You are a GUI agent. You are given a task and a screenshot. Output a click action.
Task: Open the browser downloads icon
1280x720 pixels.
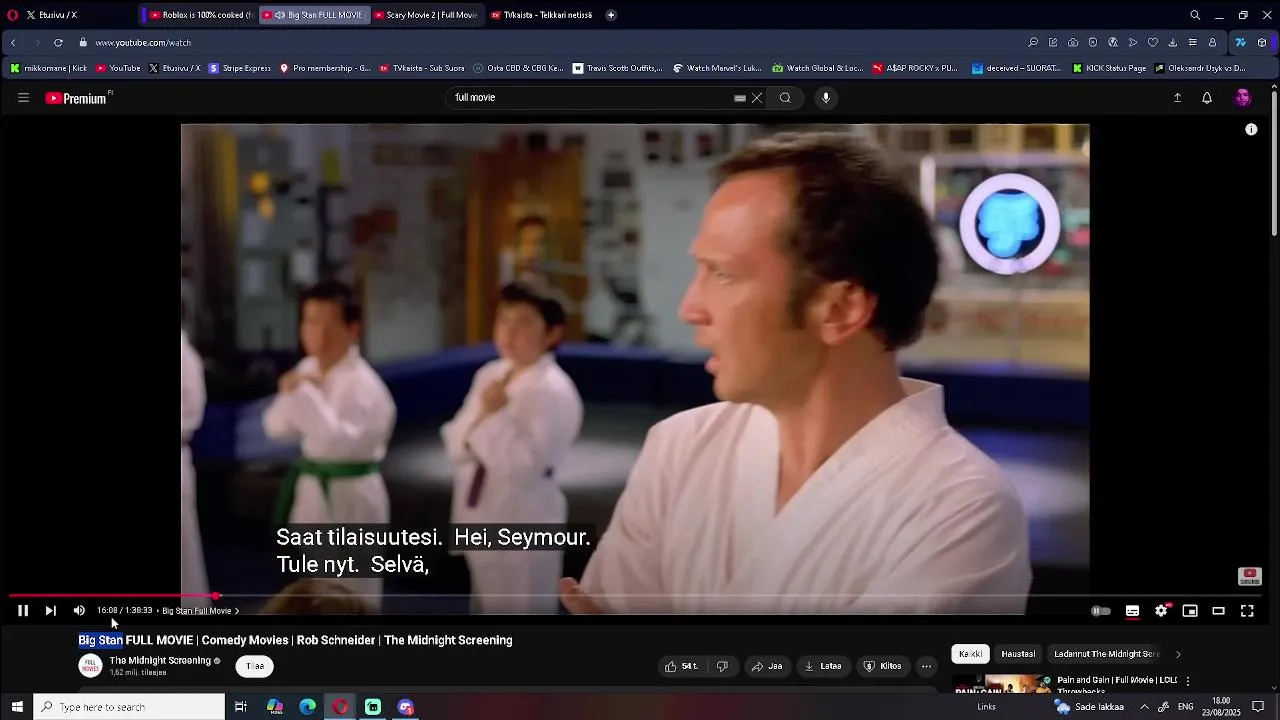tap(1172, 43)
